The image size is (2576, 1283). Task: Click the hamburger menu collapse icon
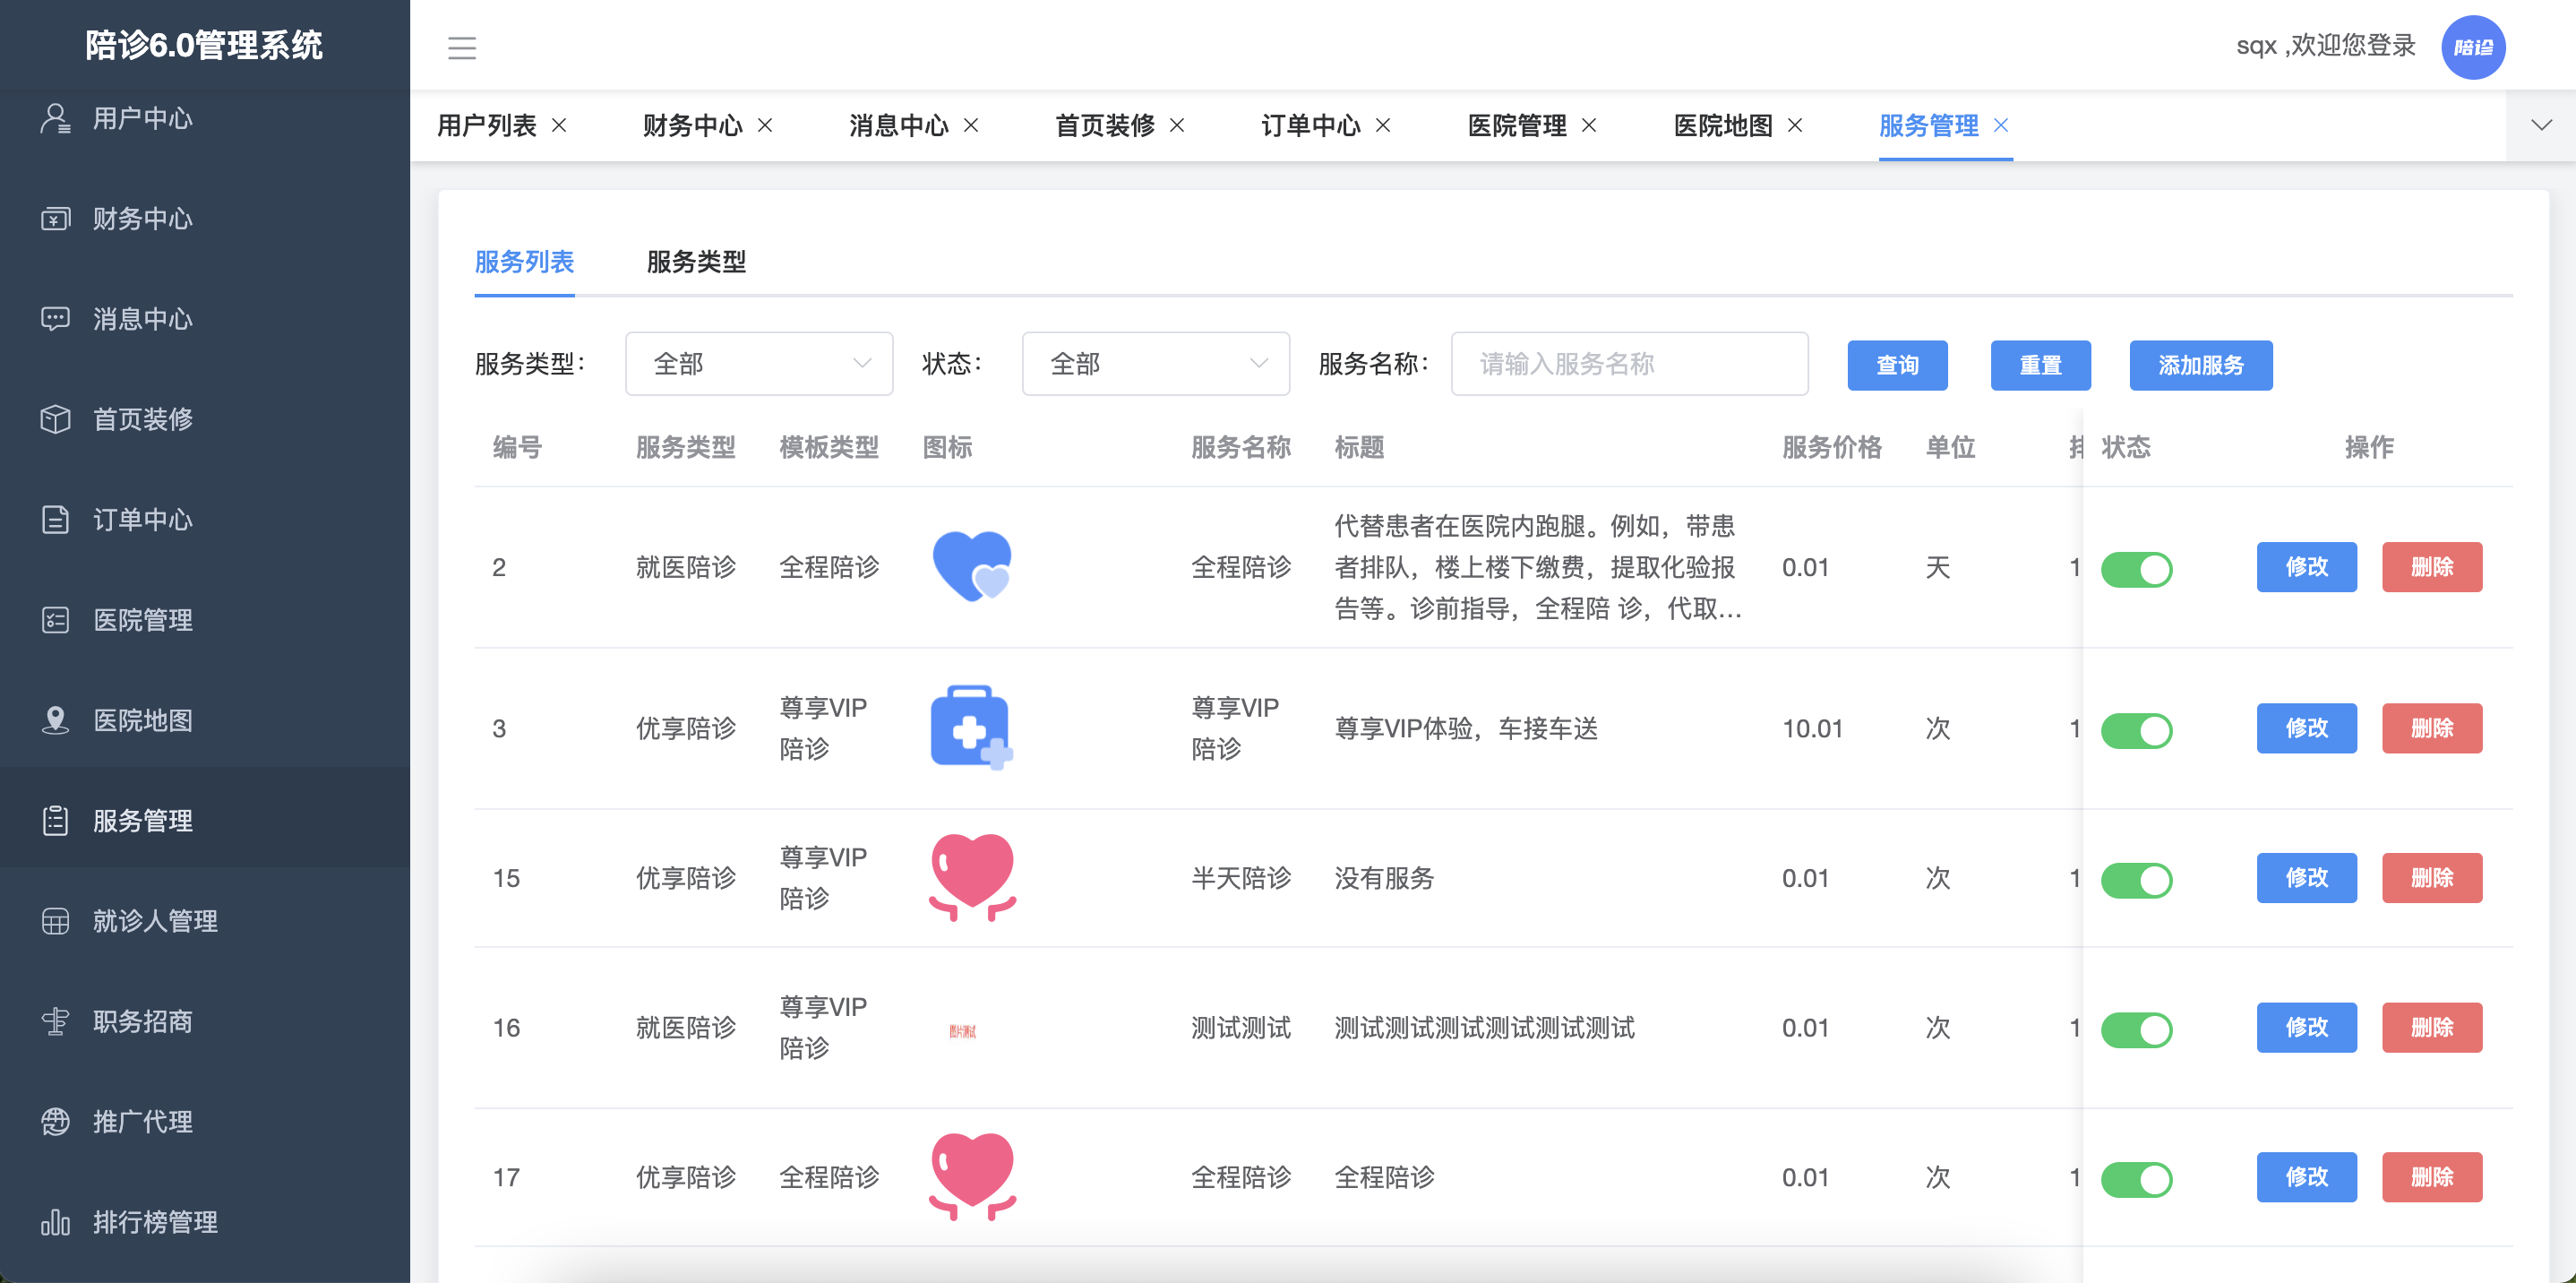tap(461, 47)
